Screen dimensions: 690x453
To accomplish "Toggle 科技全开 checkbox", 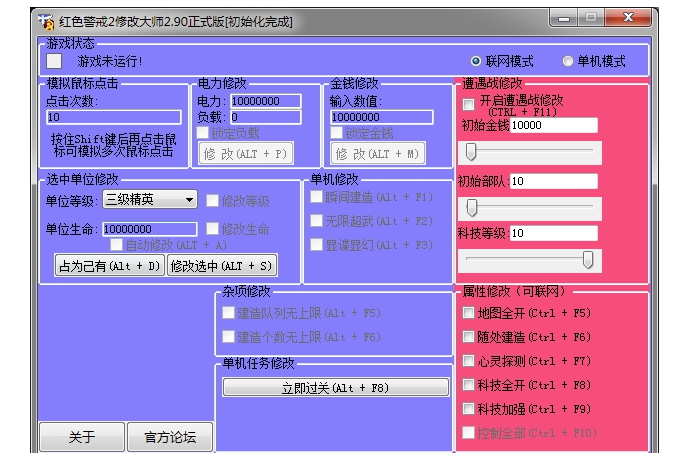I will (x=469, y=385).
